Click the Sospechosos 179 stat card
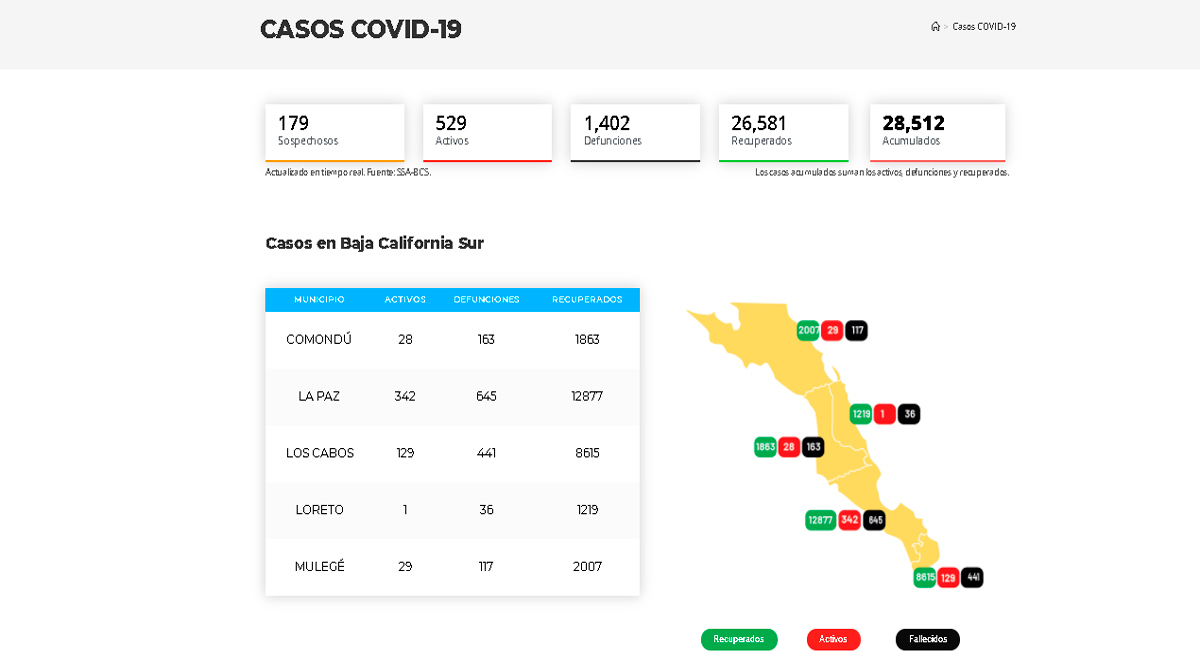 (x=334, y=132)
